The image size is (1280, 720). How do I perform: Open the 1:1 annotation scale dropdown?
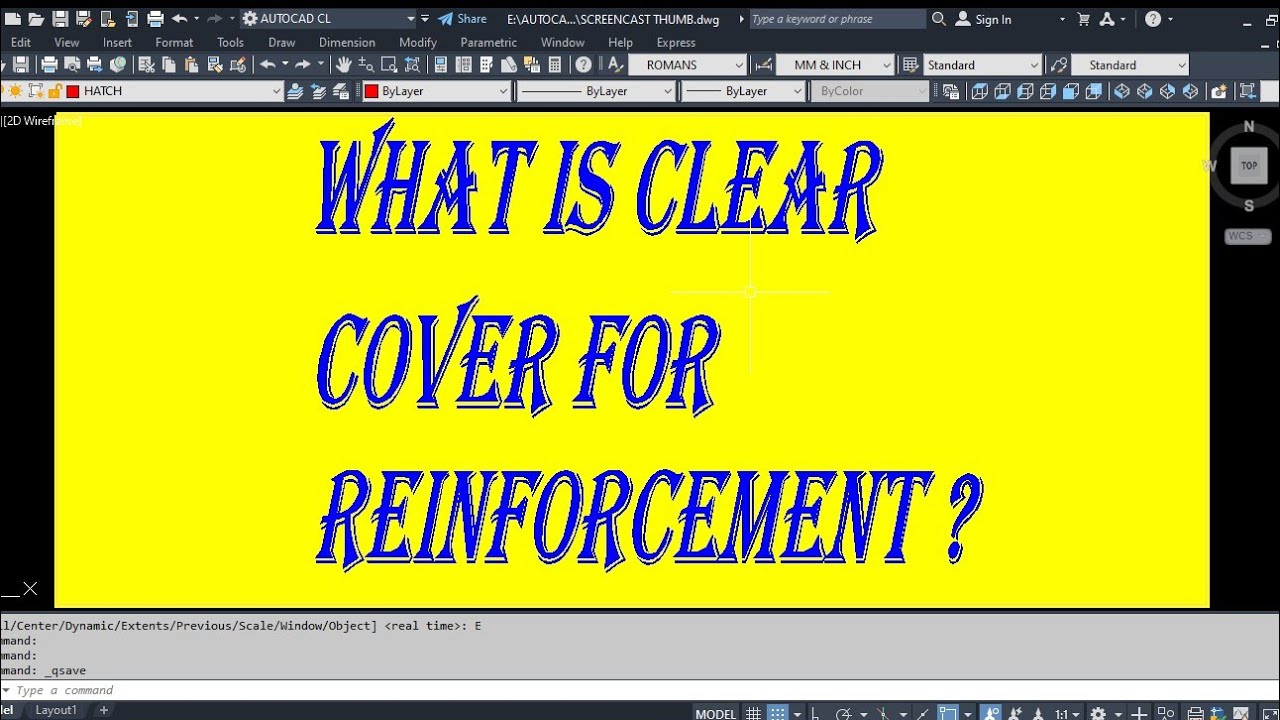tap(1068, 713)
